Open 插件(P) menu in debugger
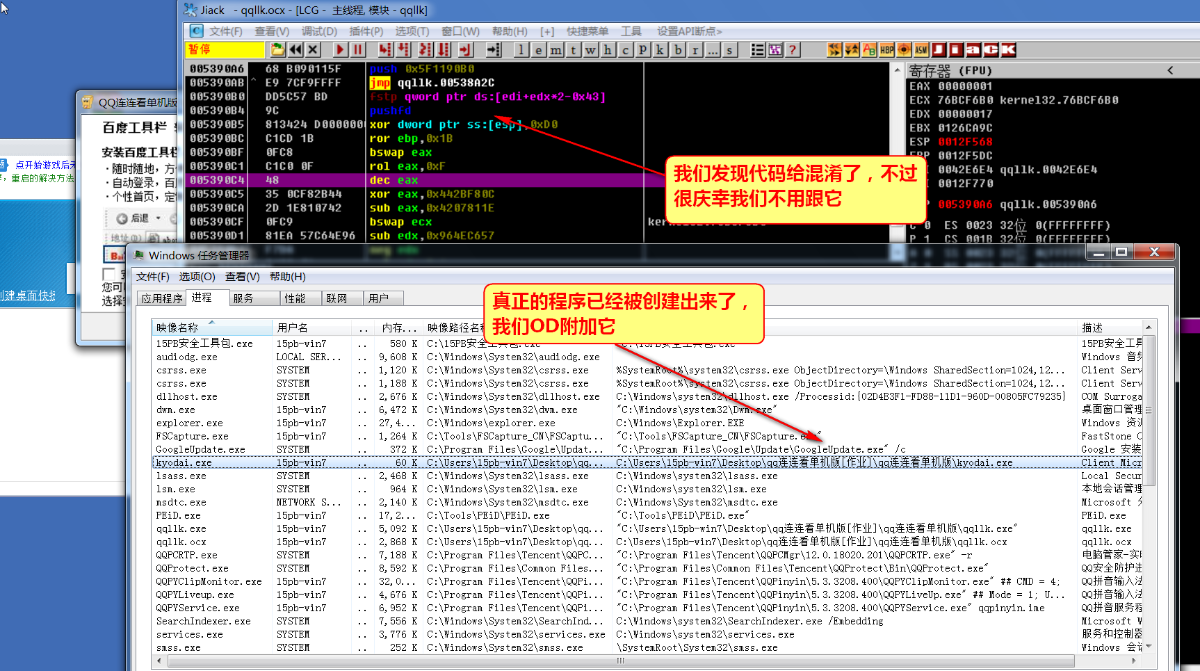The height and width of the screenshot is (671, 1200). [366, 31]
